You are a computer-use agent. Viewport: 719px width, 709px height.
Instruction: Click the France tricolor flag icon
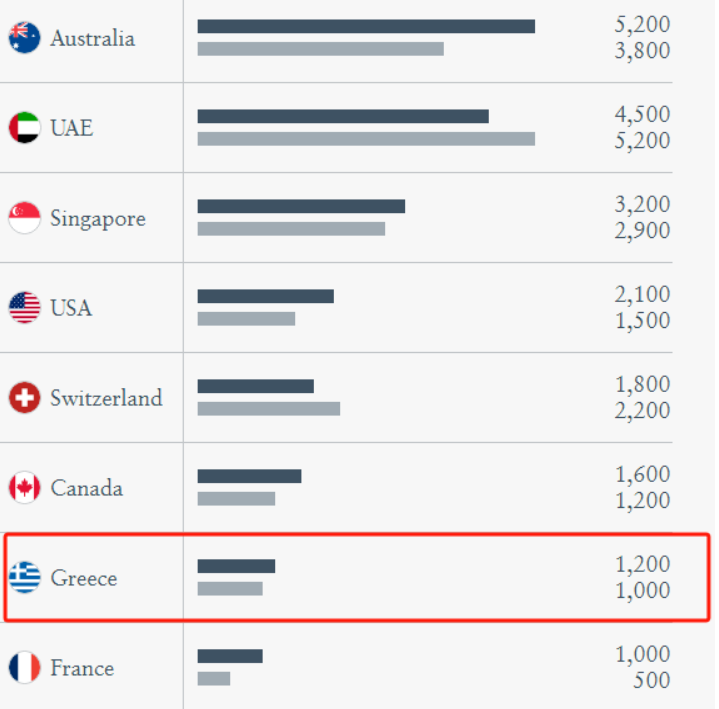pos(24,667)
